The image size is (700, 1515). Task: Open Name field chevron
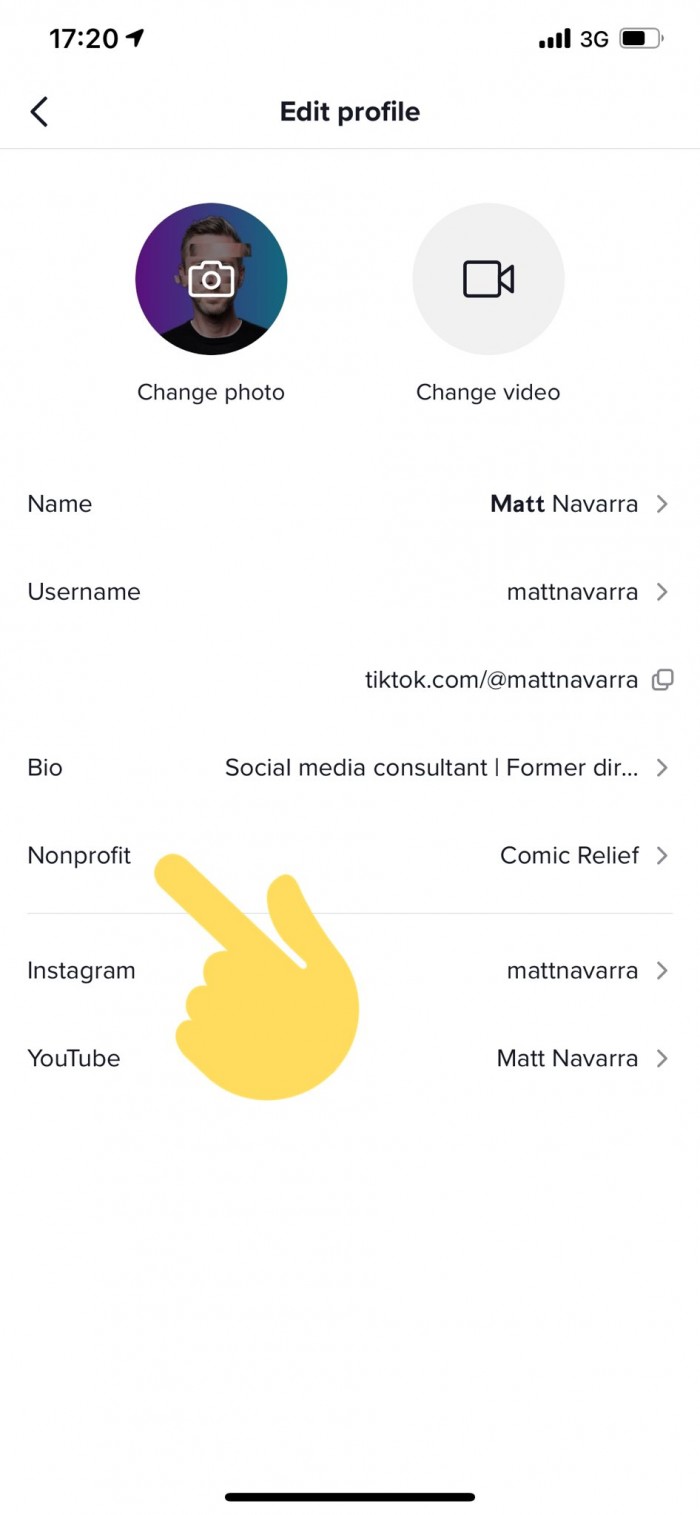point(662,504)
